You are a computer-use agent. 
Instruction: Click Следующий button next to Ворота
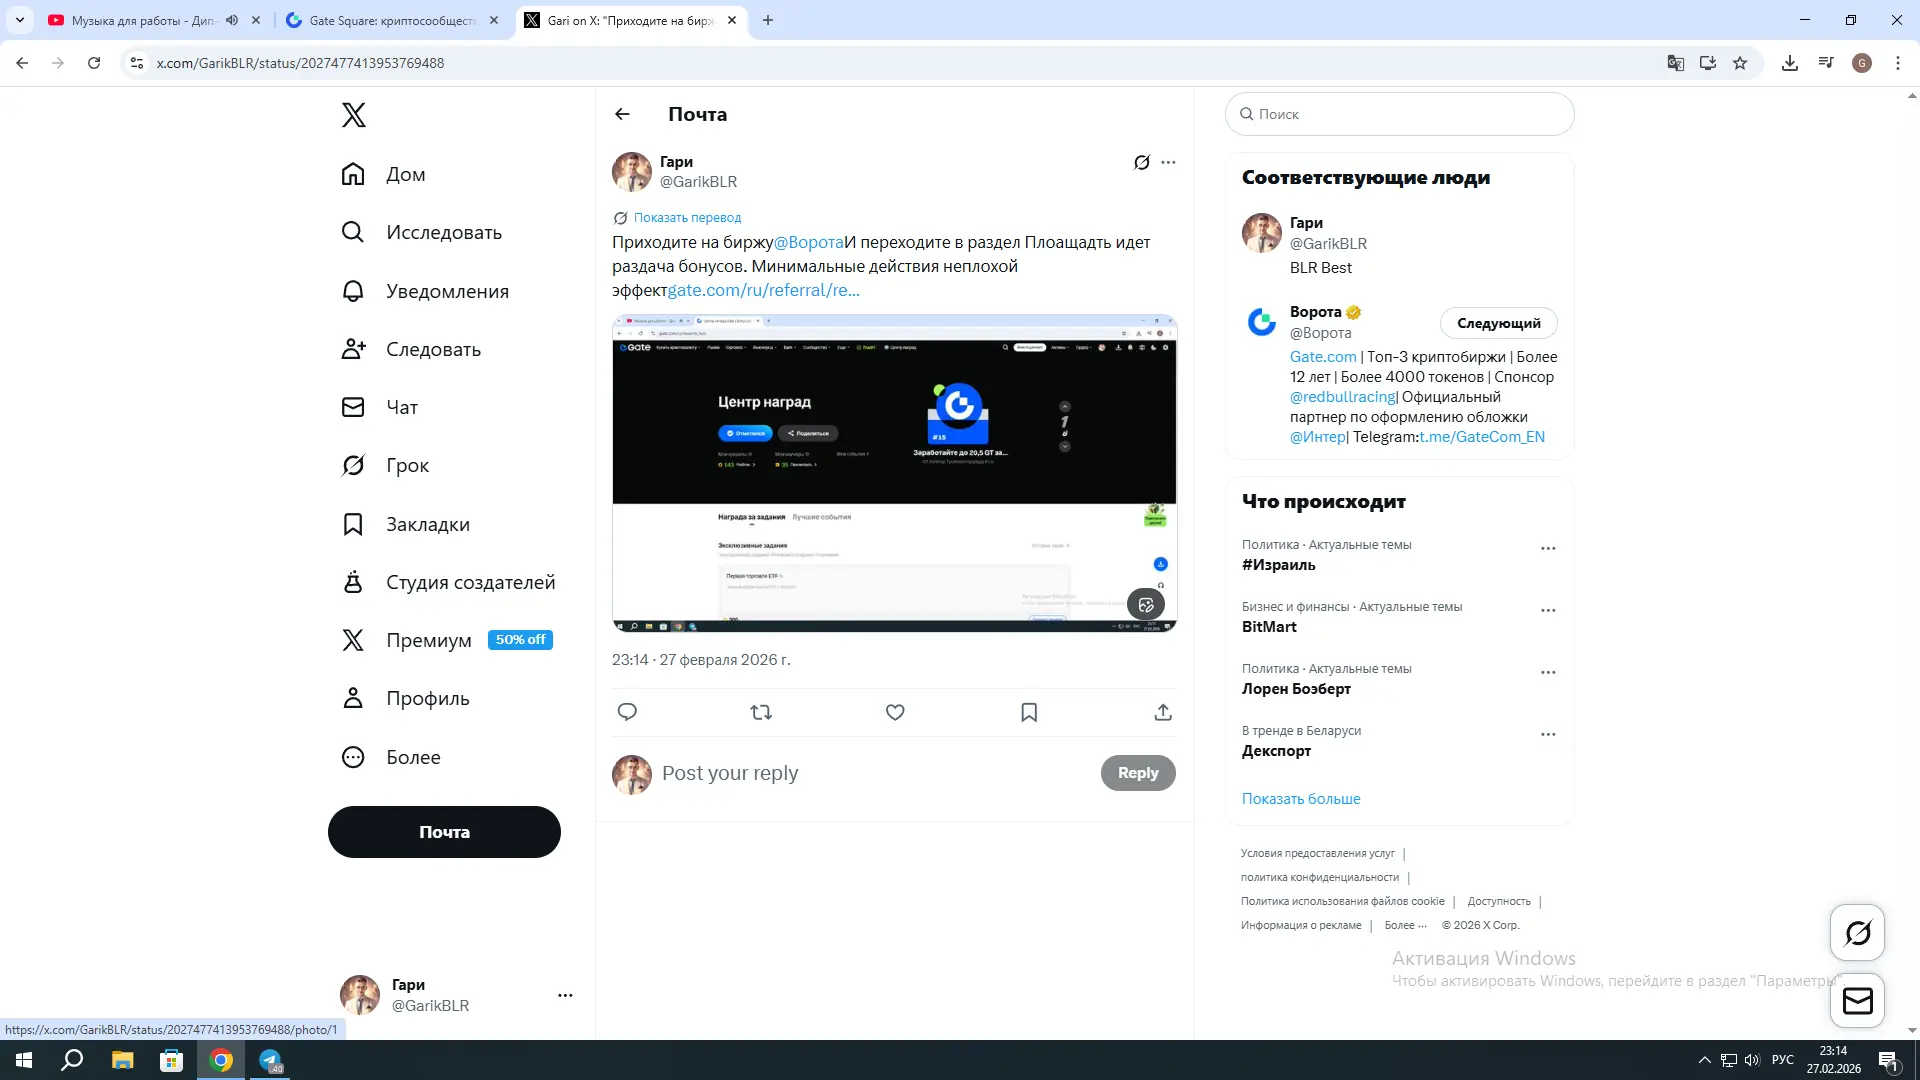[x=1498, y=323]
